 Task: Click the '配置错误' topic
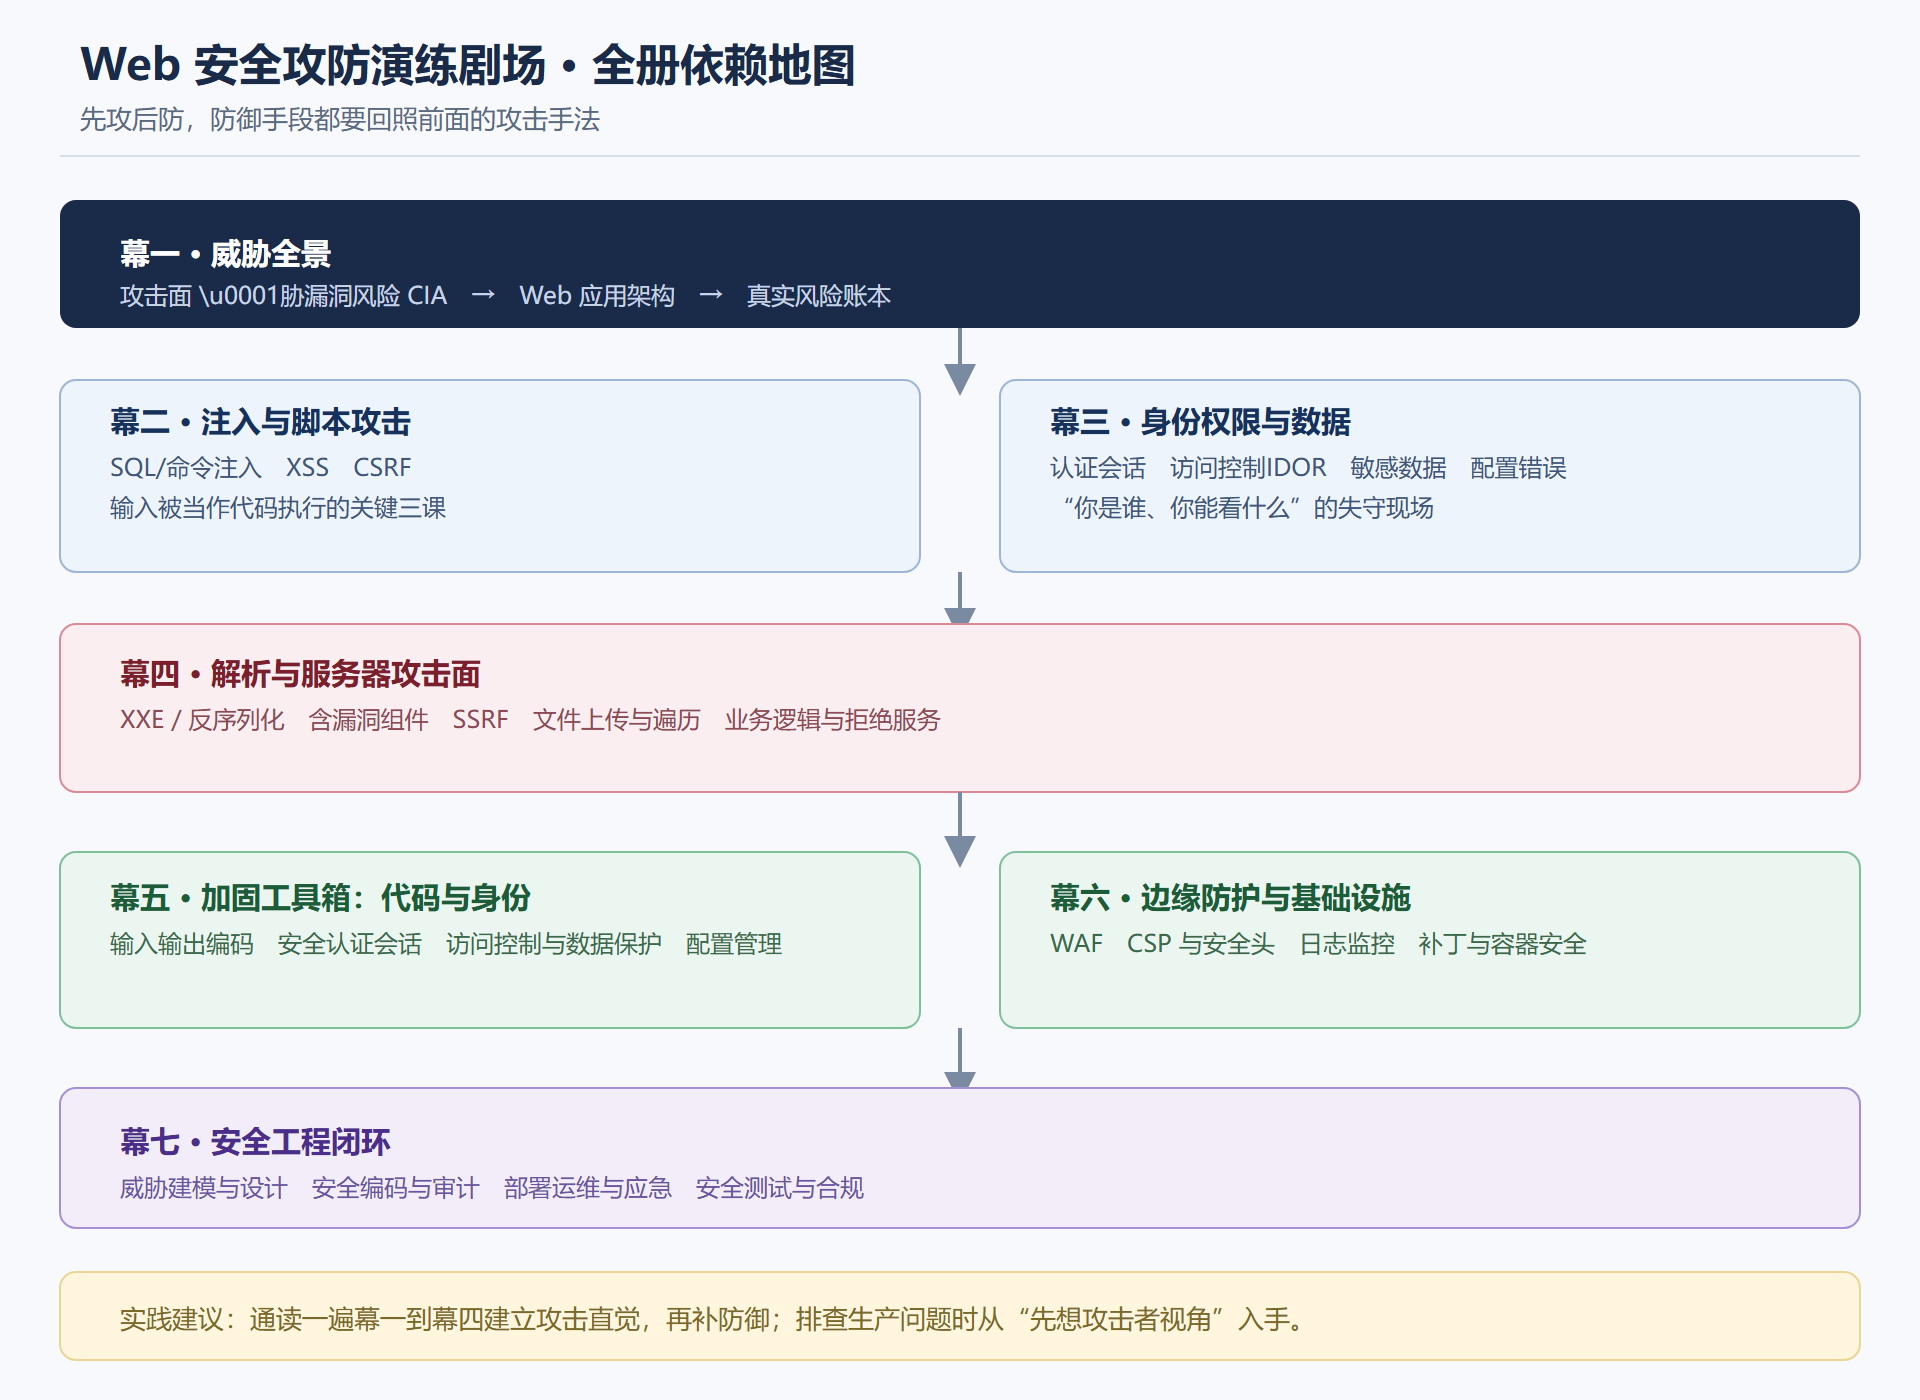pyautogui.click(x=1519, y=468)
